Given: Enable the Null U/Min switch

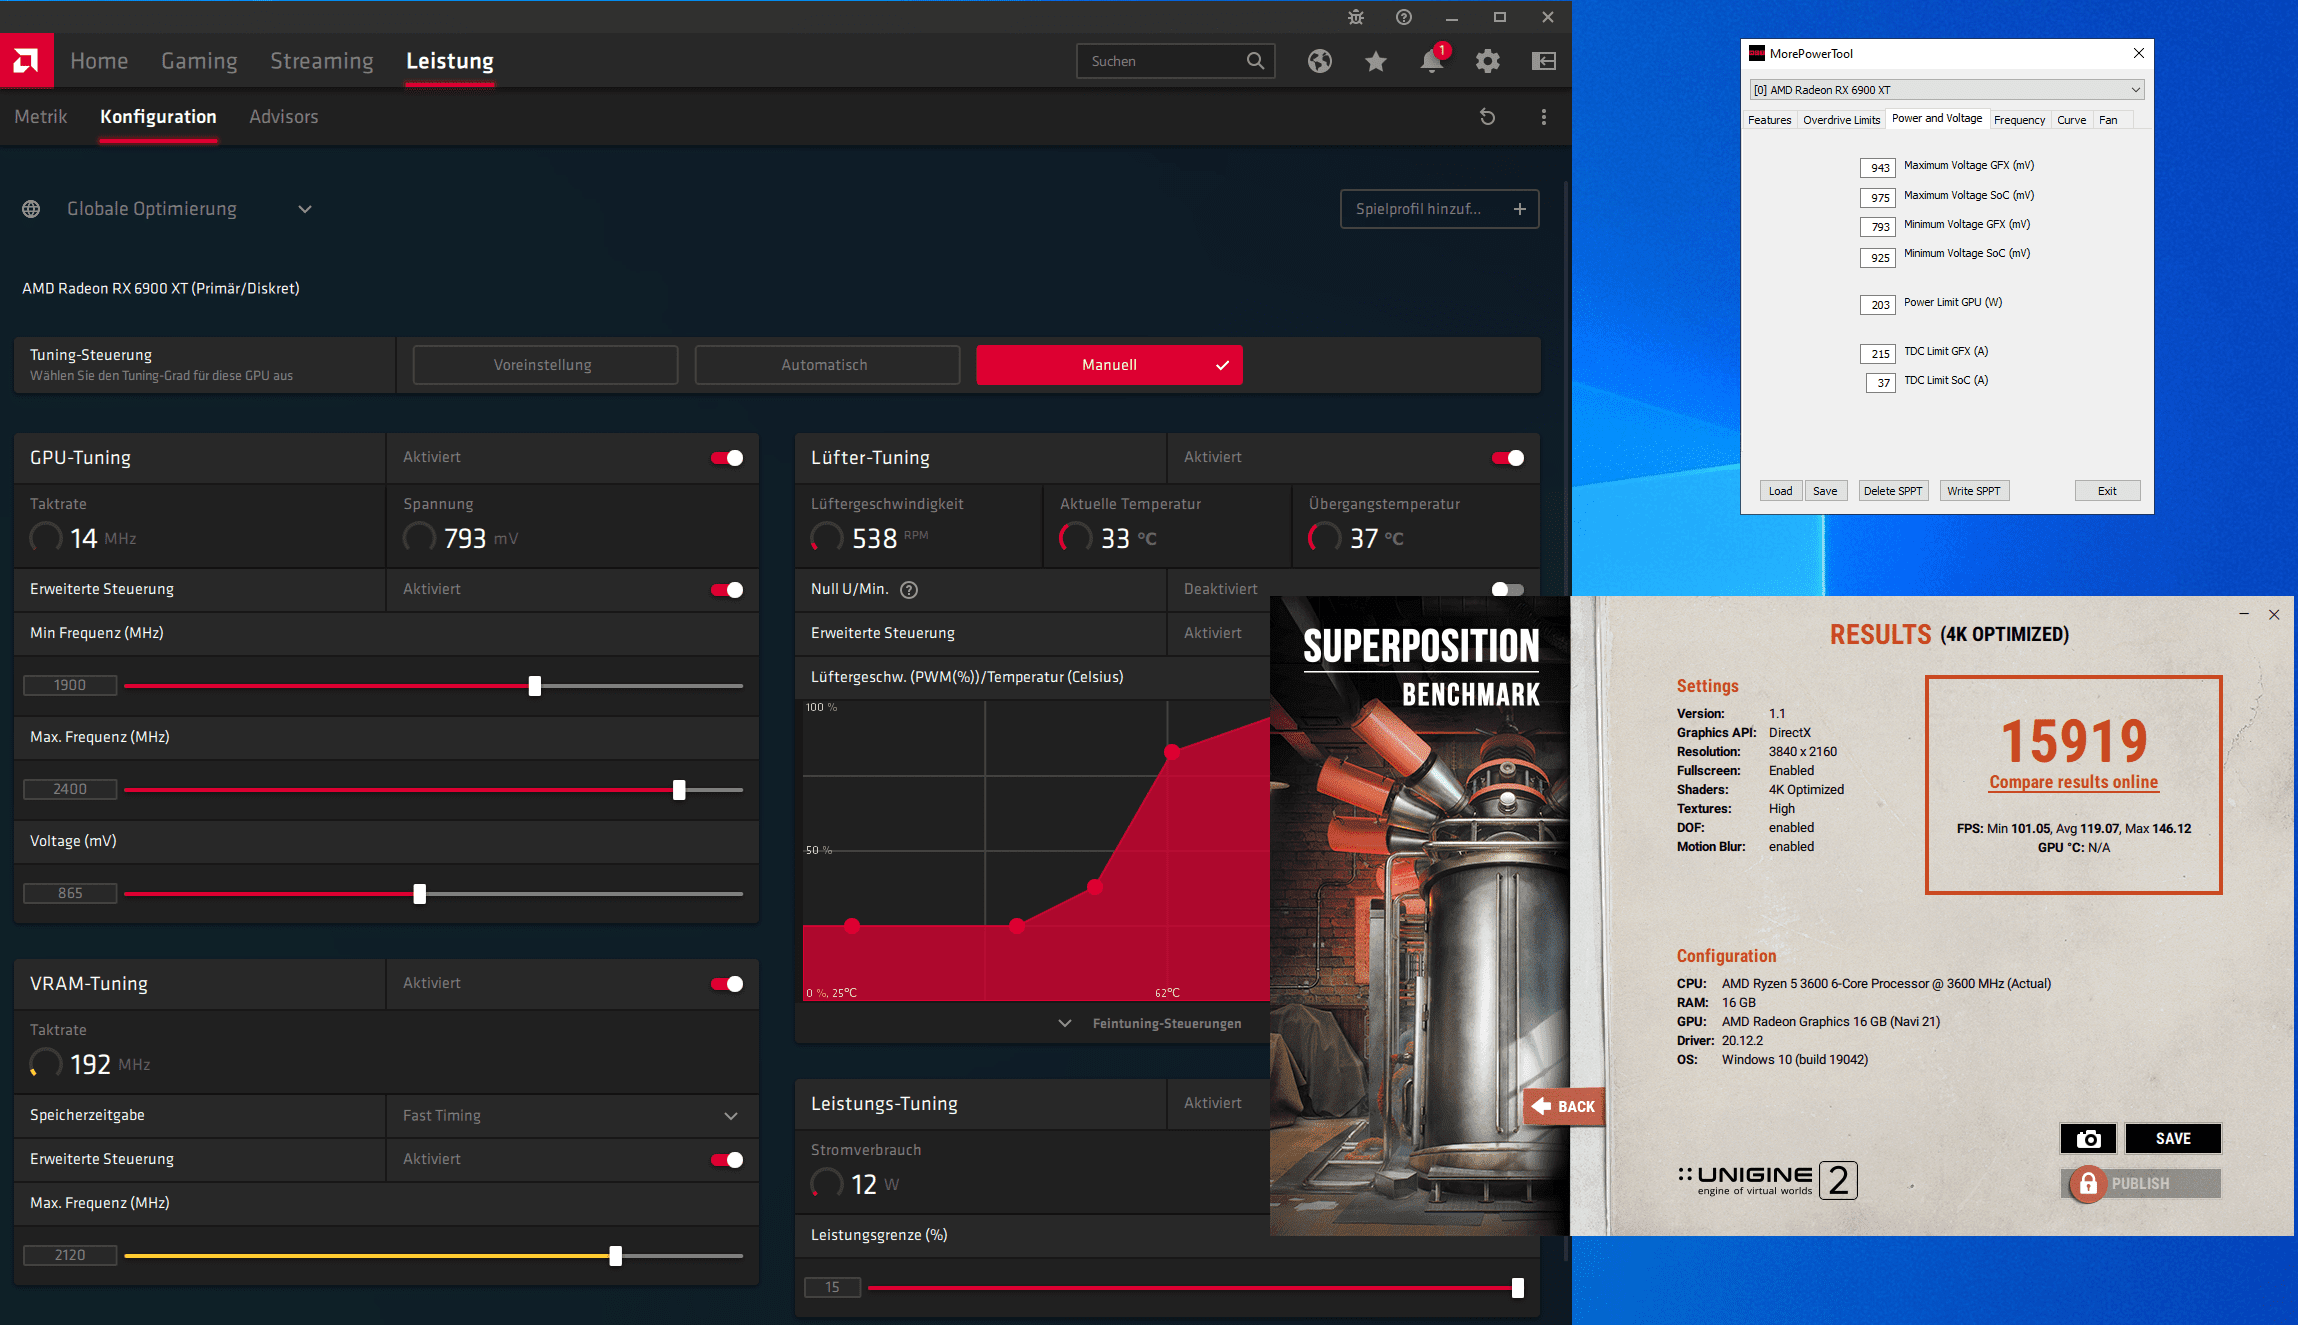Looking at the screenshot, I should click(1508, 590).
